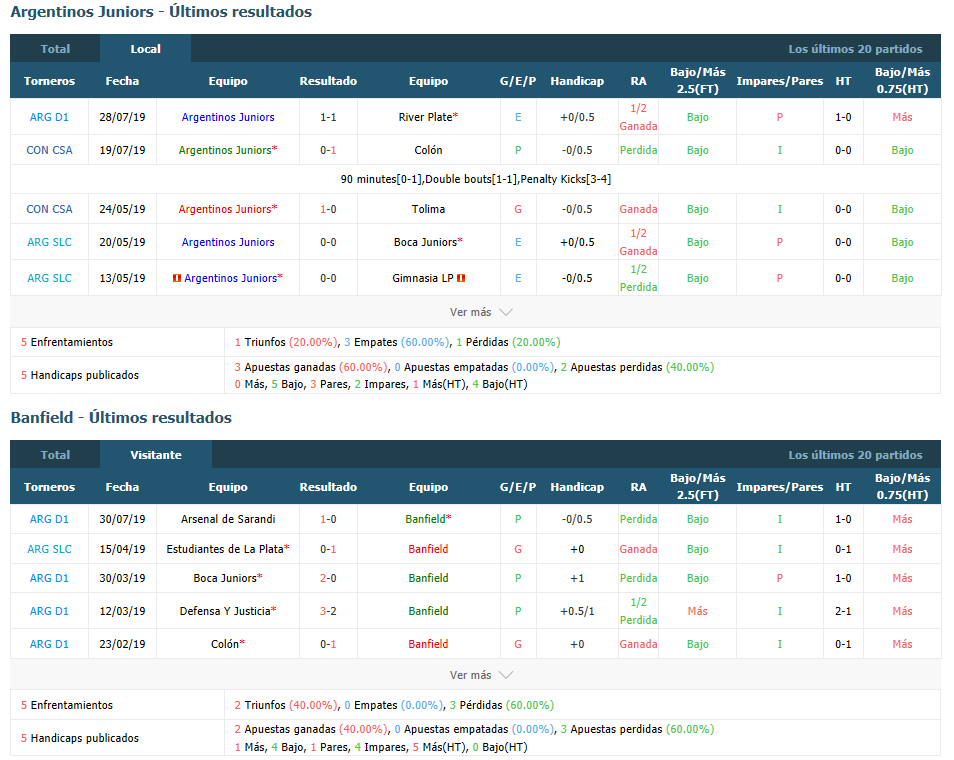The height and width of the screenshot is (760, 954).
Task: Click Colón team name in 19/07/19 row
Action: pyautogui.click(x=428, y=150)
